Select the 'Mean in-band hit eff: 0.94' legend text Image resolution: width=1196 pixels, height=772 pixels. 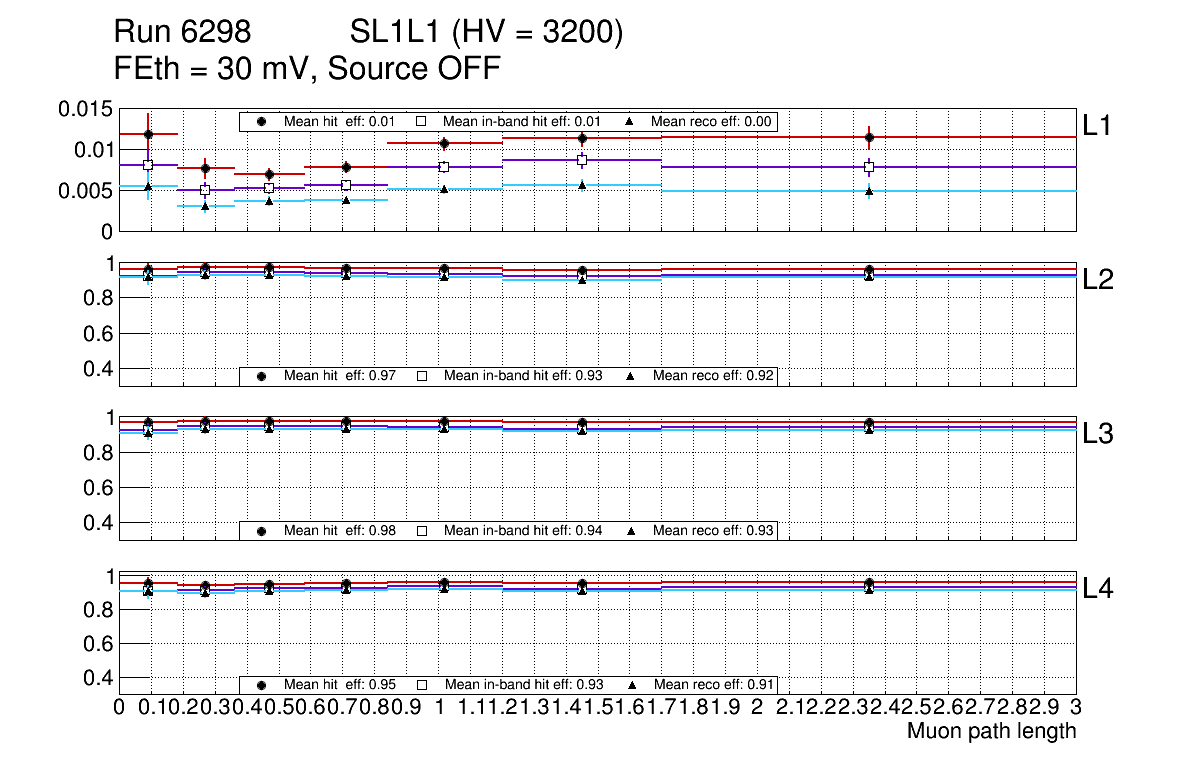pyautogui.click(x=523, y=530)
